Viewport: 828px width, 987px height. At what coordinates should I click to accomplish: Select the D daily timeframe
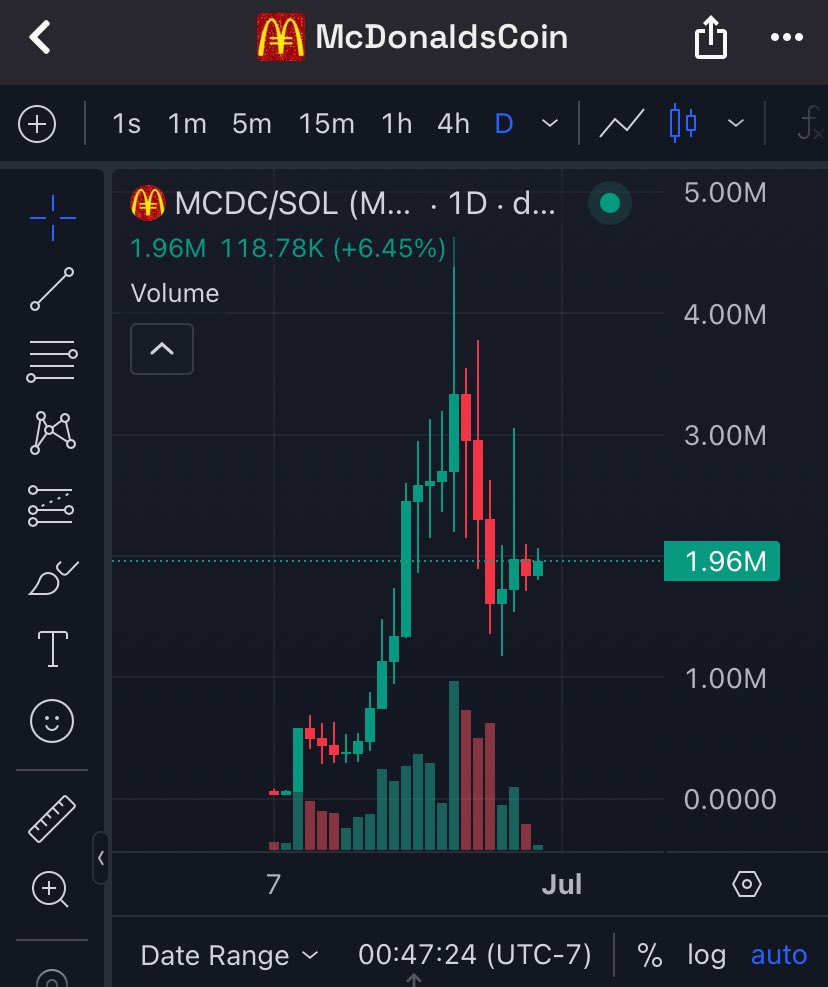coord(504,123)
